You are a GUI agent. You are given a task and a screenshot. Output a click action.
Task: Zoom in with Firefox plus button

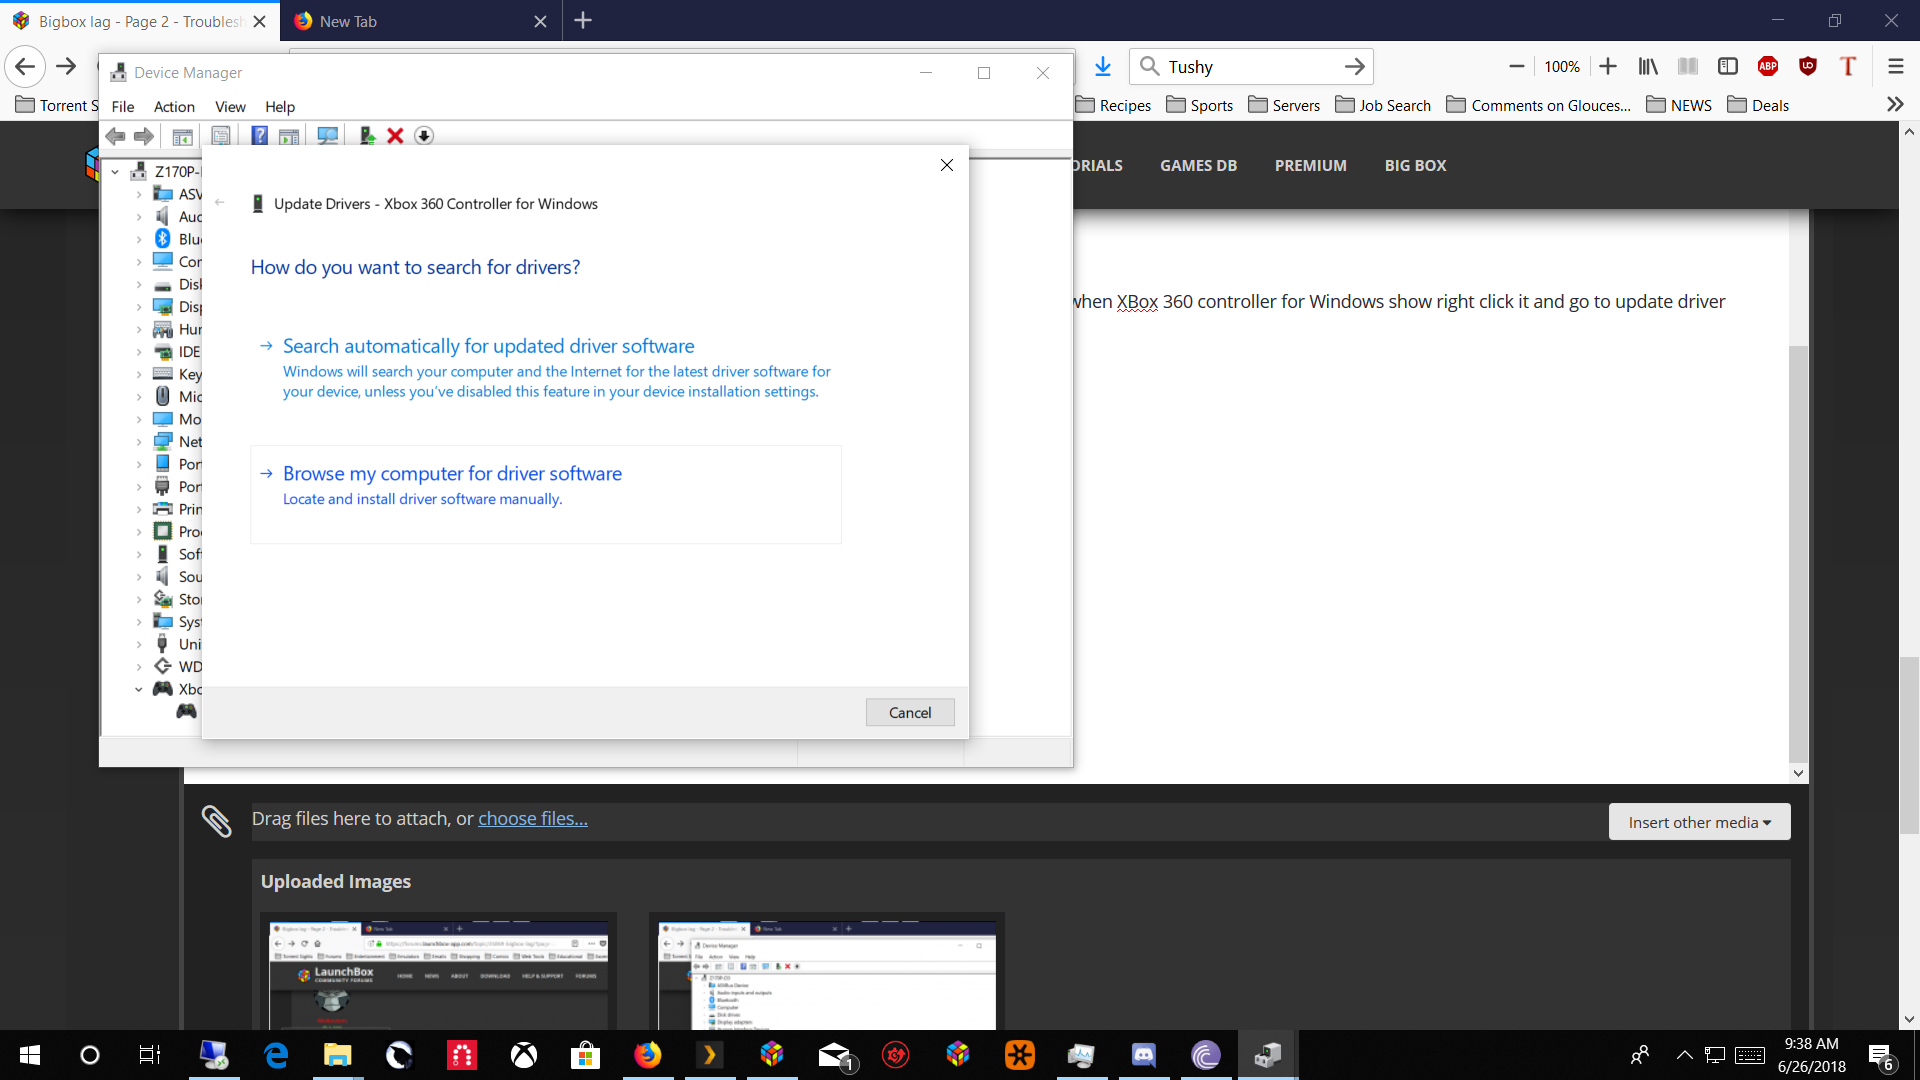tap(1608, 66)
